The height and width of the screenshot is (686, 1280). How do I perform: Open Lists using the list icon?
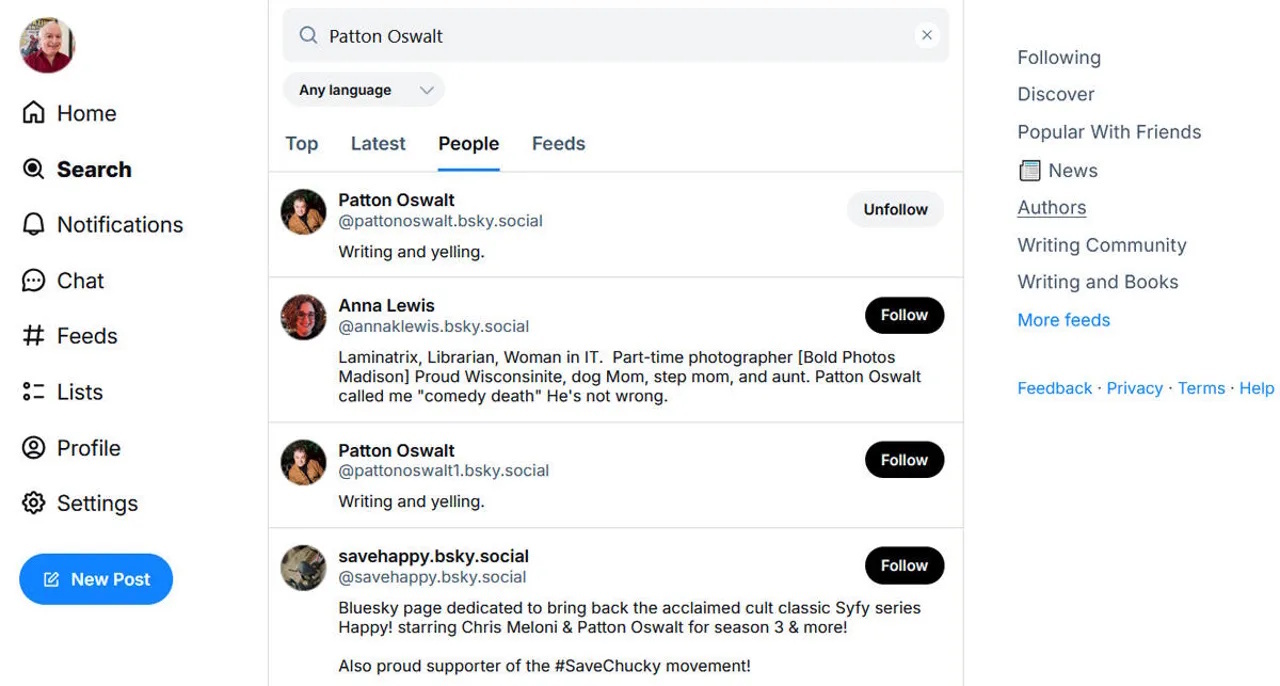(34, 392)
